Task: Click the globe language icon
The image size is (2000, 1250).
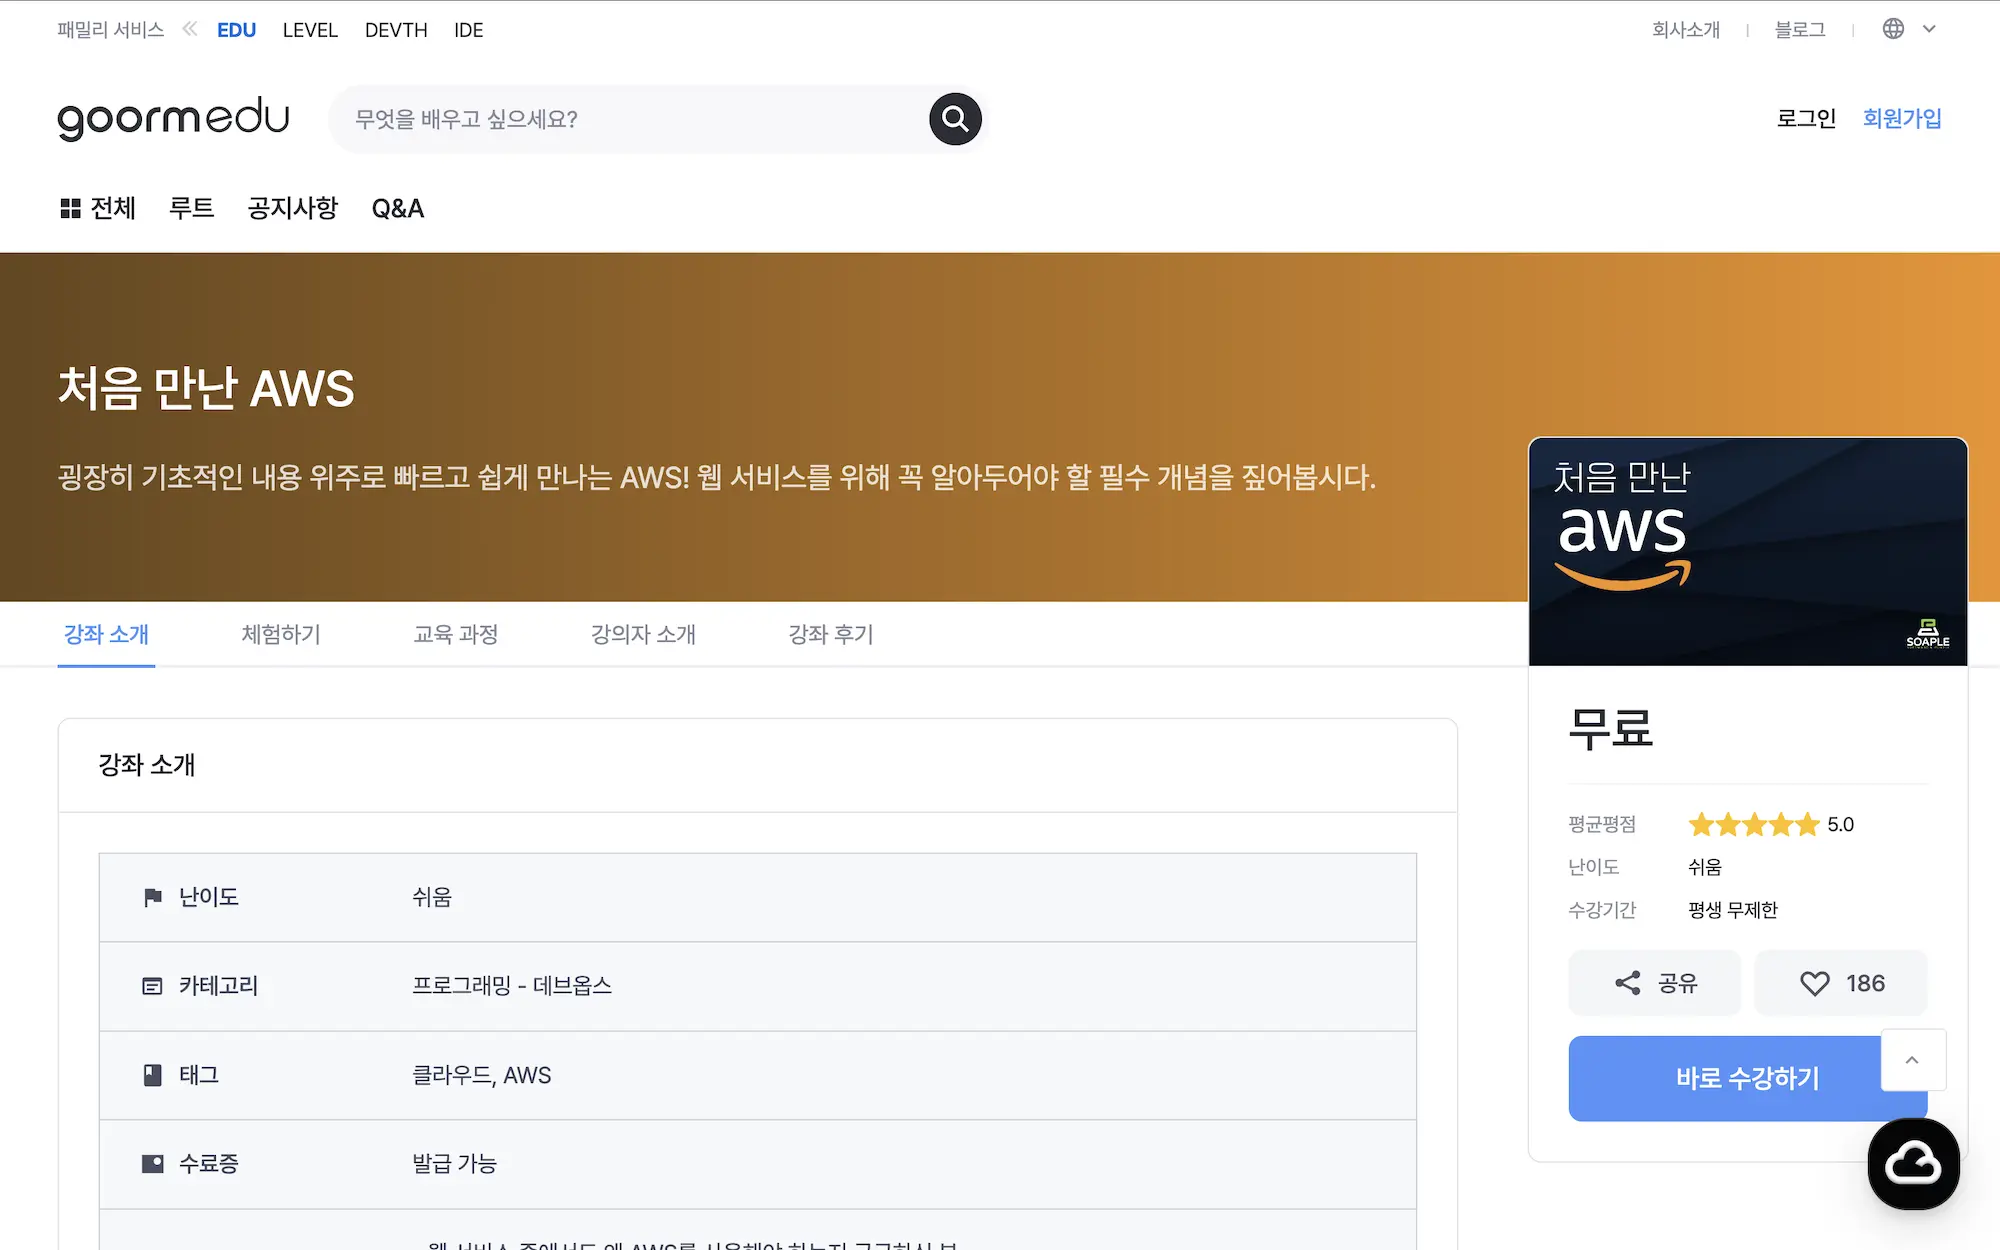Action: tap(1893, 29)
